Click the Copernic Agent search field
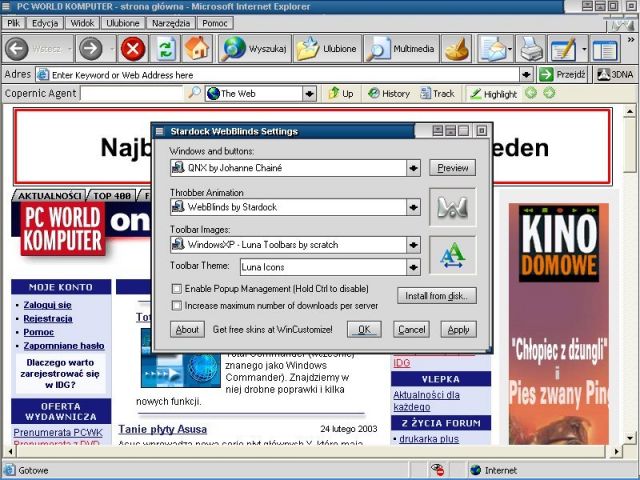Screen dimensions: 640x480 132,93
